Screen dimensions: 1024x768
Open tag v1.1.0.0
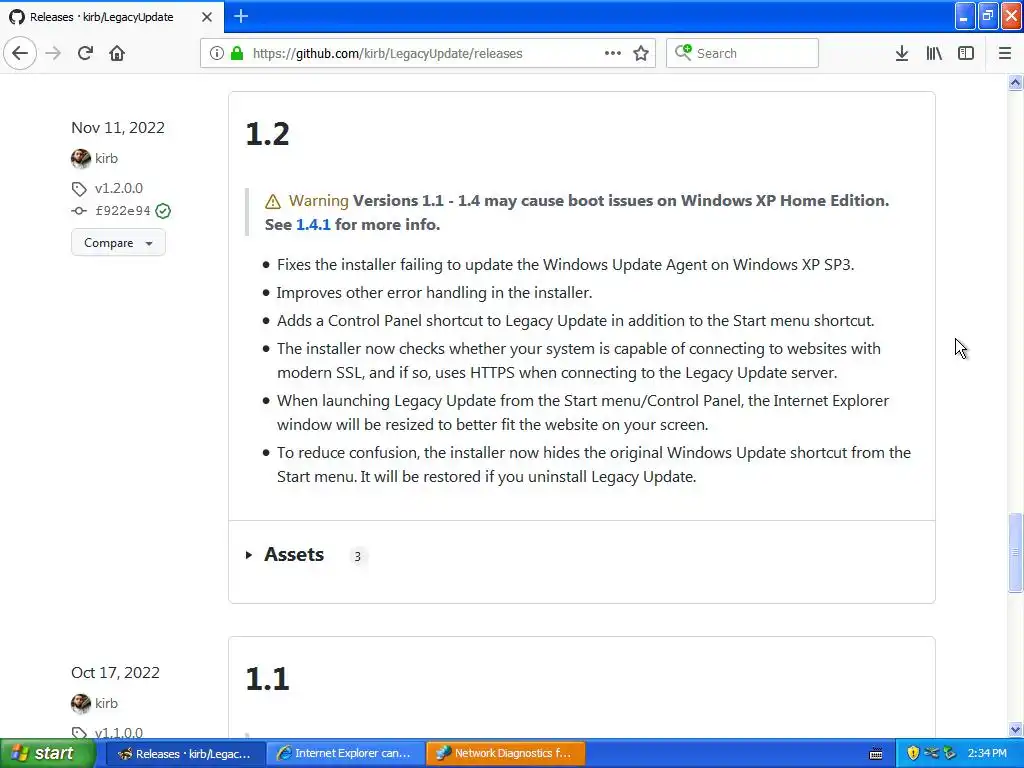click(x=119, y=733)
